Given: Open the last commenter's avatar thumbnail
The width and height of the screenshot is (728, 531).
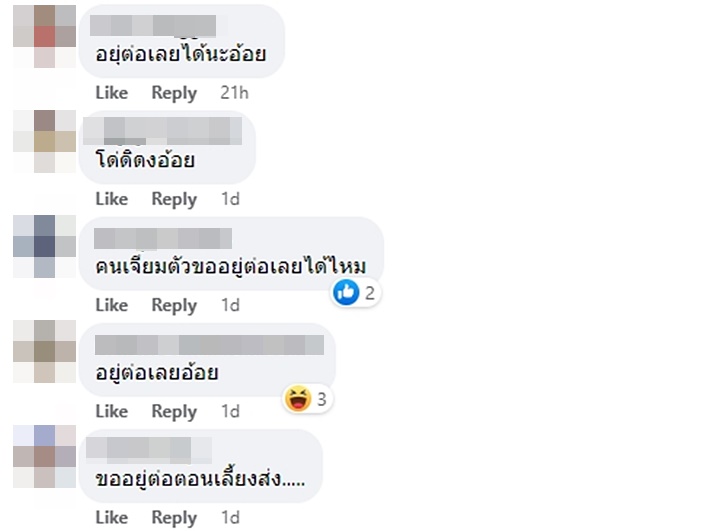Looking at the screenshot, I should (45, 456).
